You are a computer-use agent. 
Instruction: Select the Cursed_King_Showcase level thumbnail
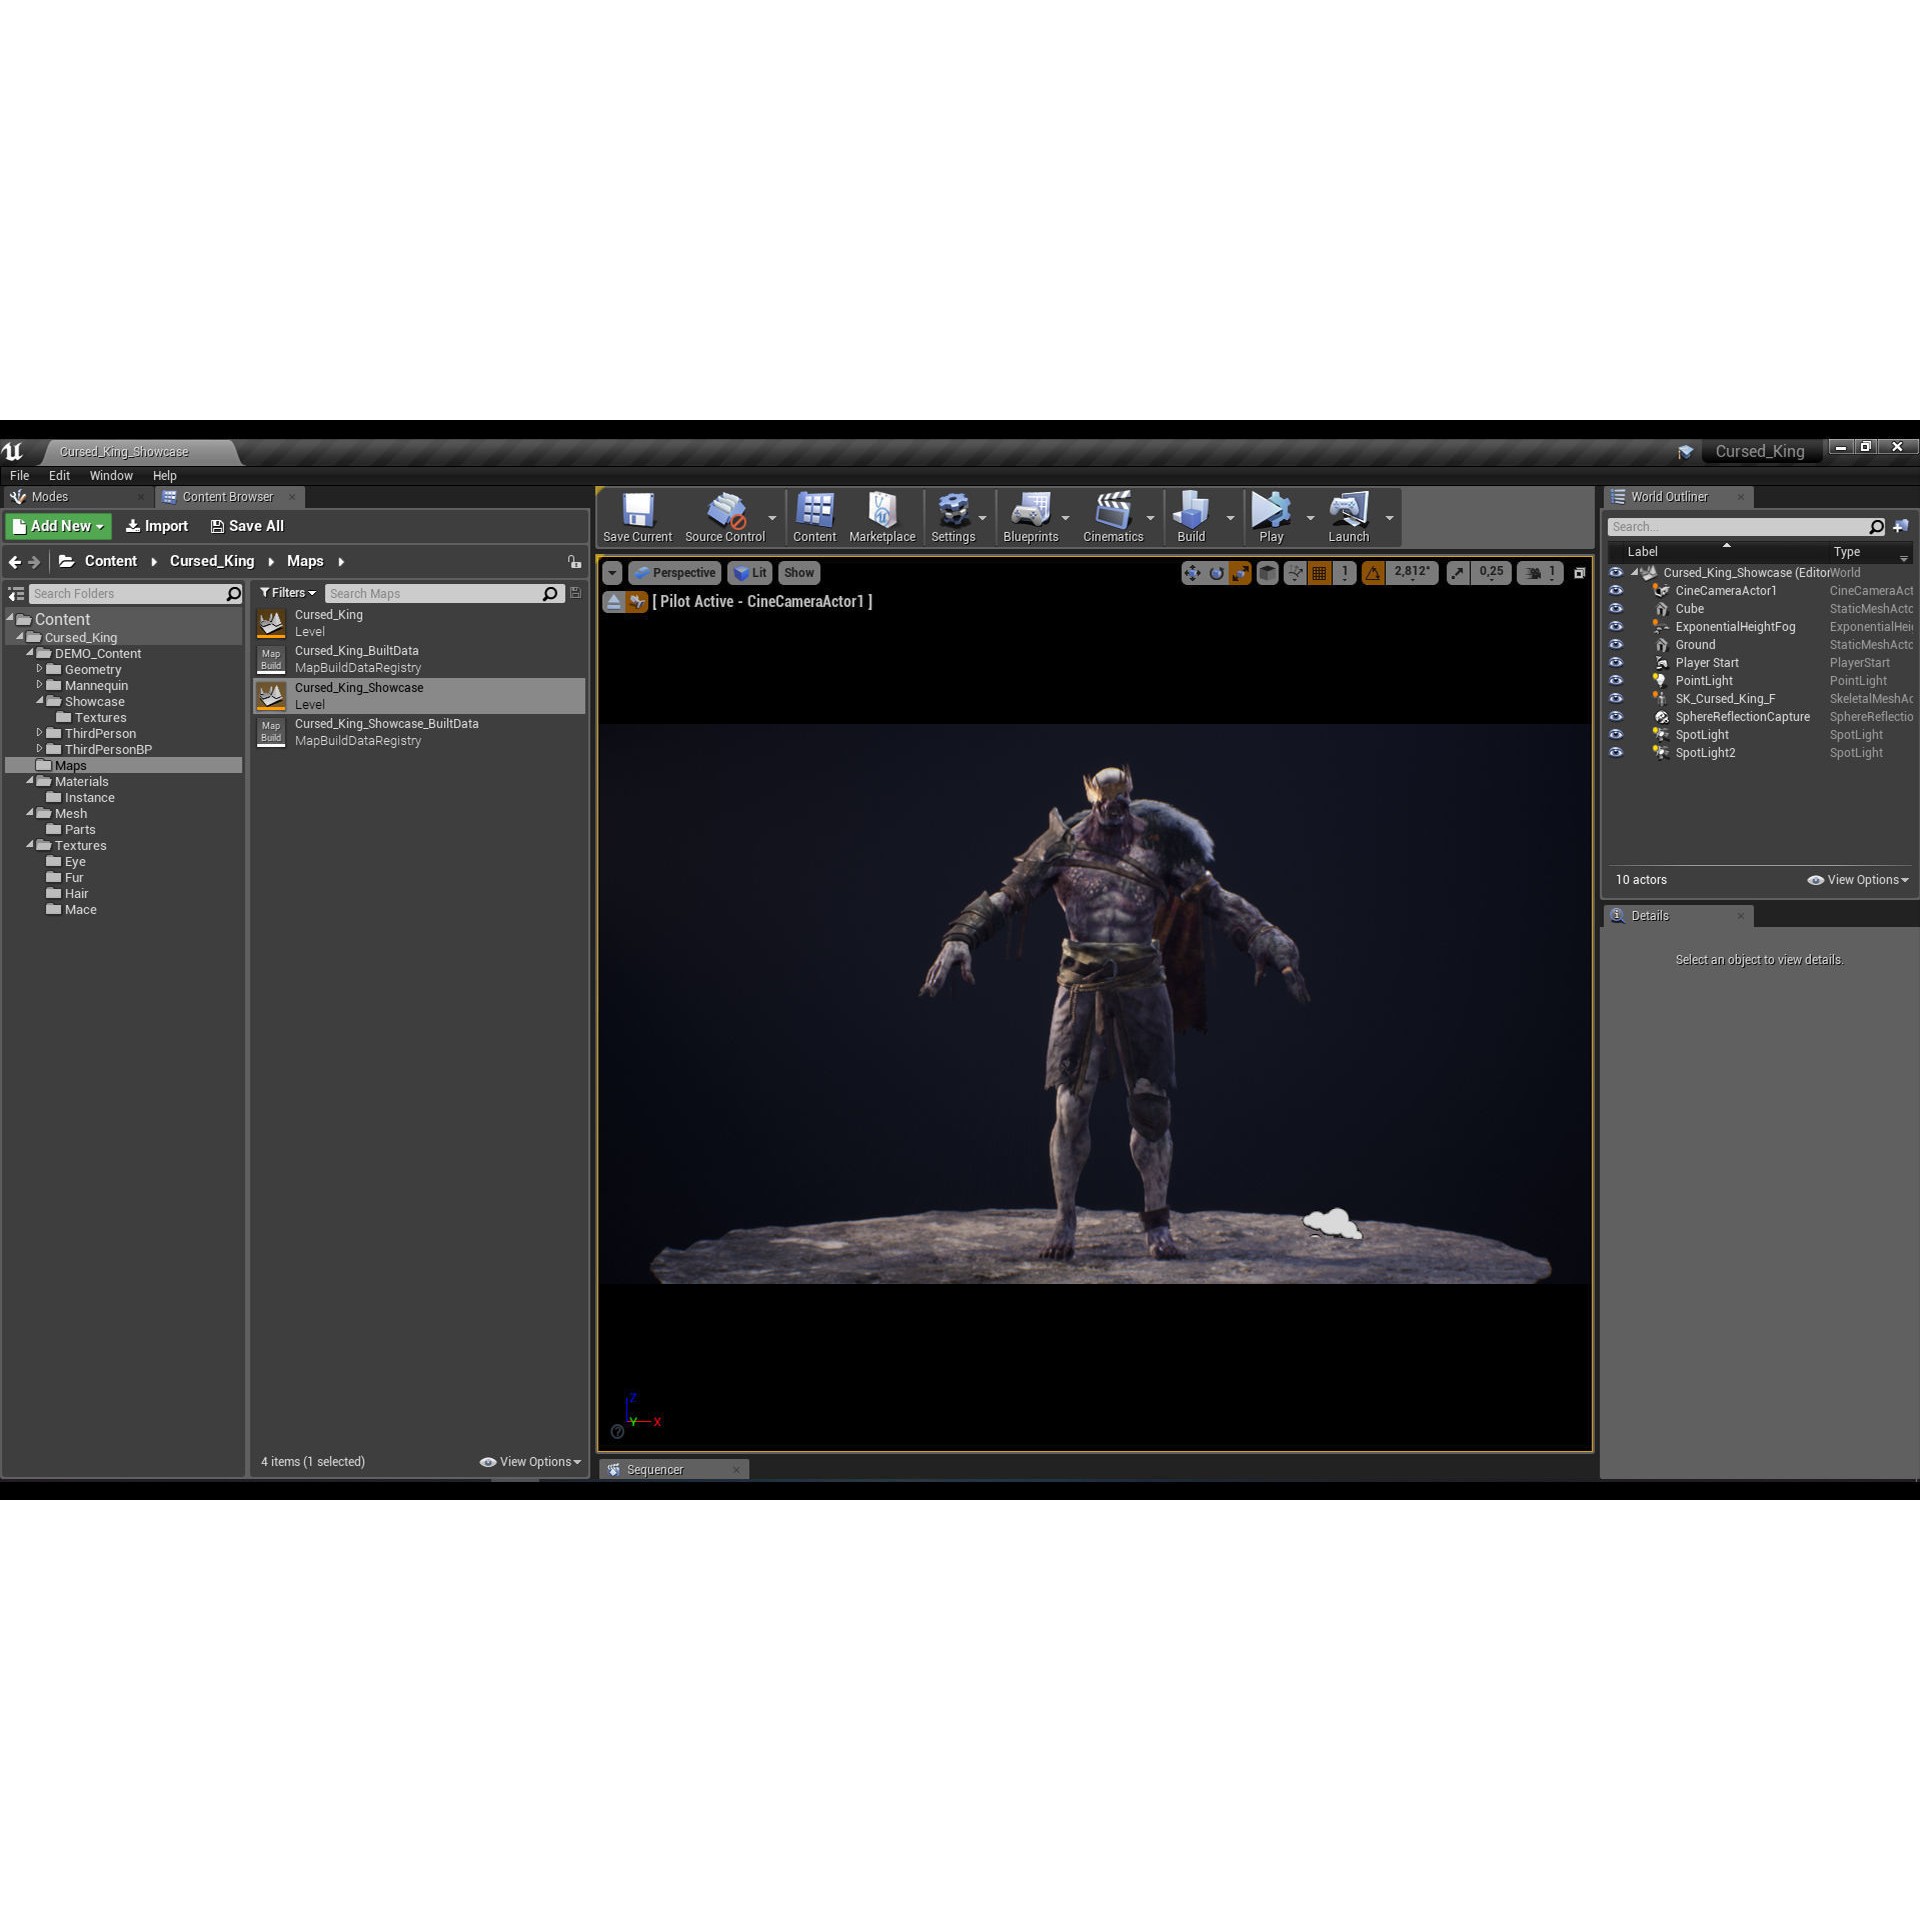[271, 695]
